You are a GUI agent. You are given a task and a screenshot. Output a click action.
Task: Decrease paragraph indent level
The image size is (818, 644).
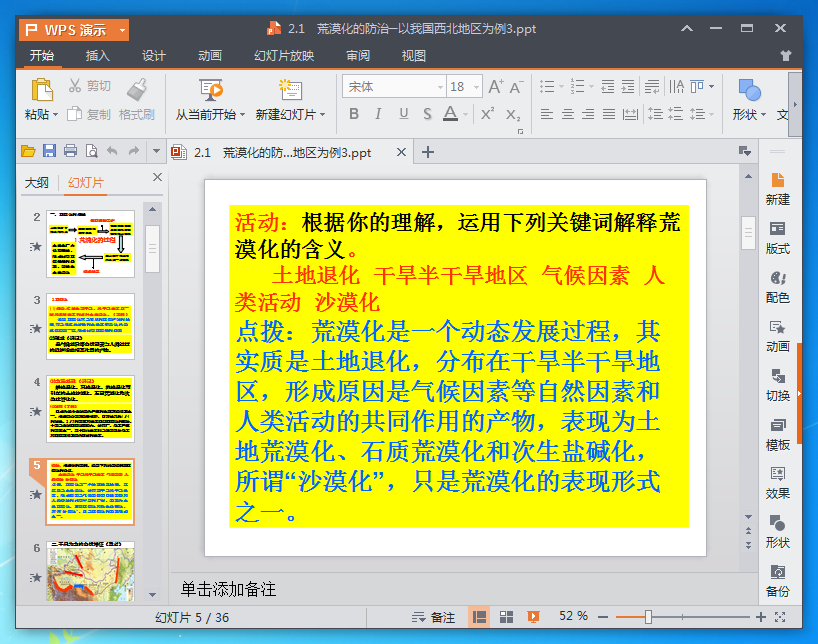[608, 87]
